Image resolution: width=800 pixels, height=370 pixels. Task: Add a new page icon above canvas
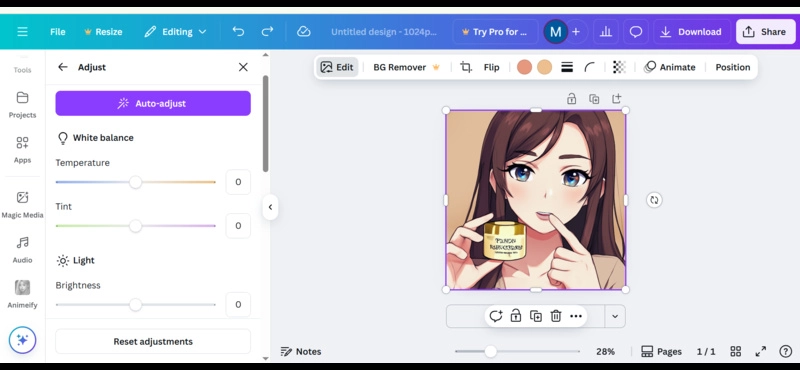pyautogui.click(x=616, y=98)
